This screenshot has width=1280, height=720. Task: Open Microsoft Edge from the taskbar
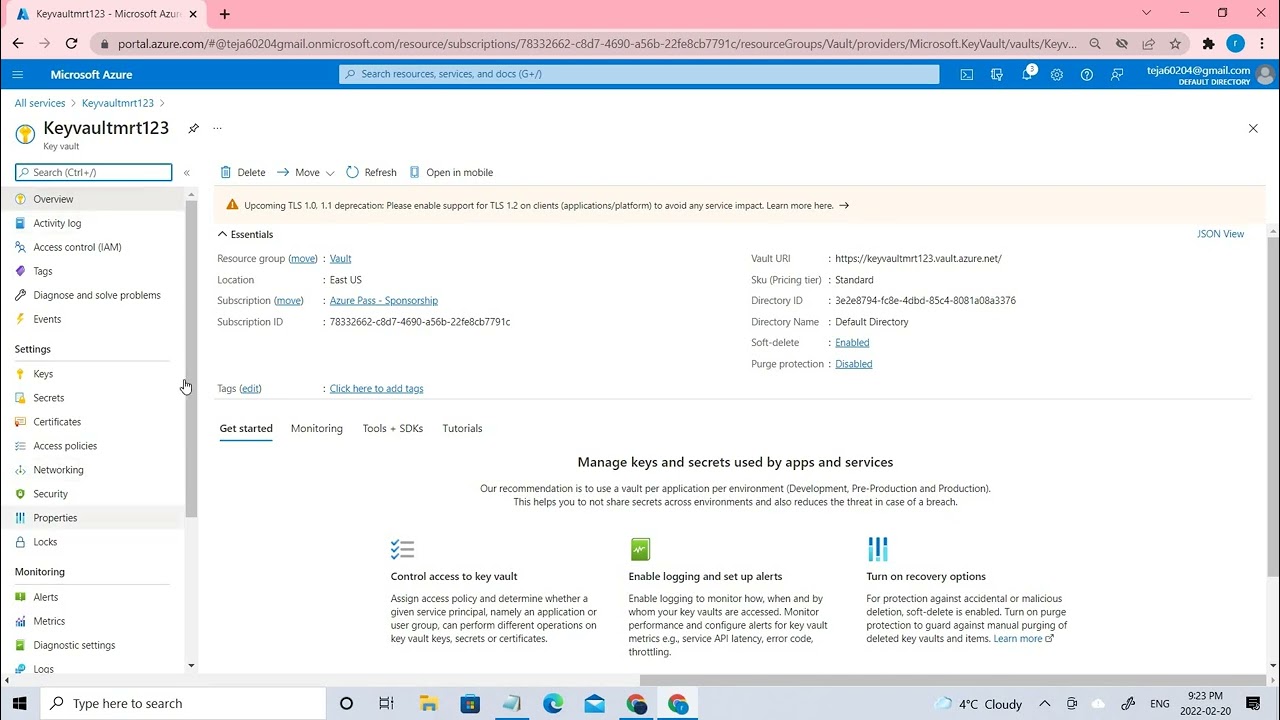click(x=553, y=703)
